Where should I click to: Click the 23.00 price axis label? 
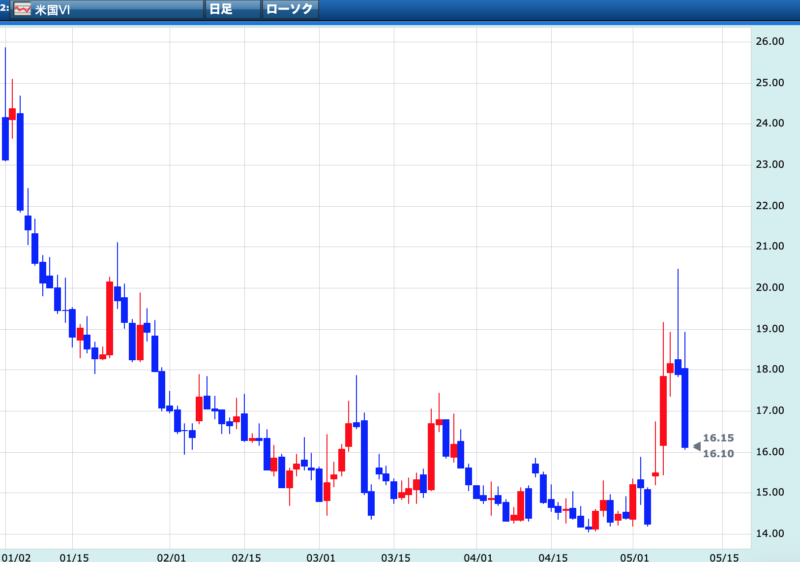click(x=770, y=164)
